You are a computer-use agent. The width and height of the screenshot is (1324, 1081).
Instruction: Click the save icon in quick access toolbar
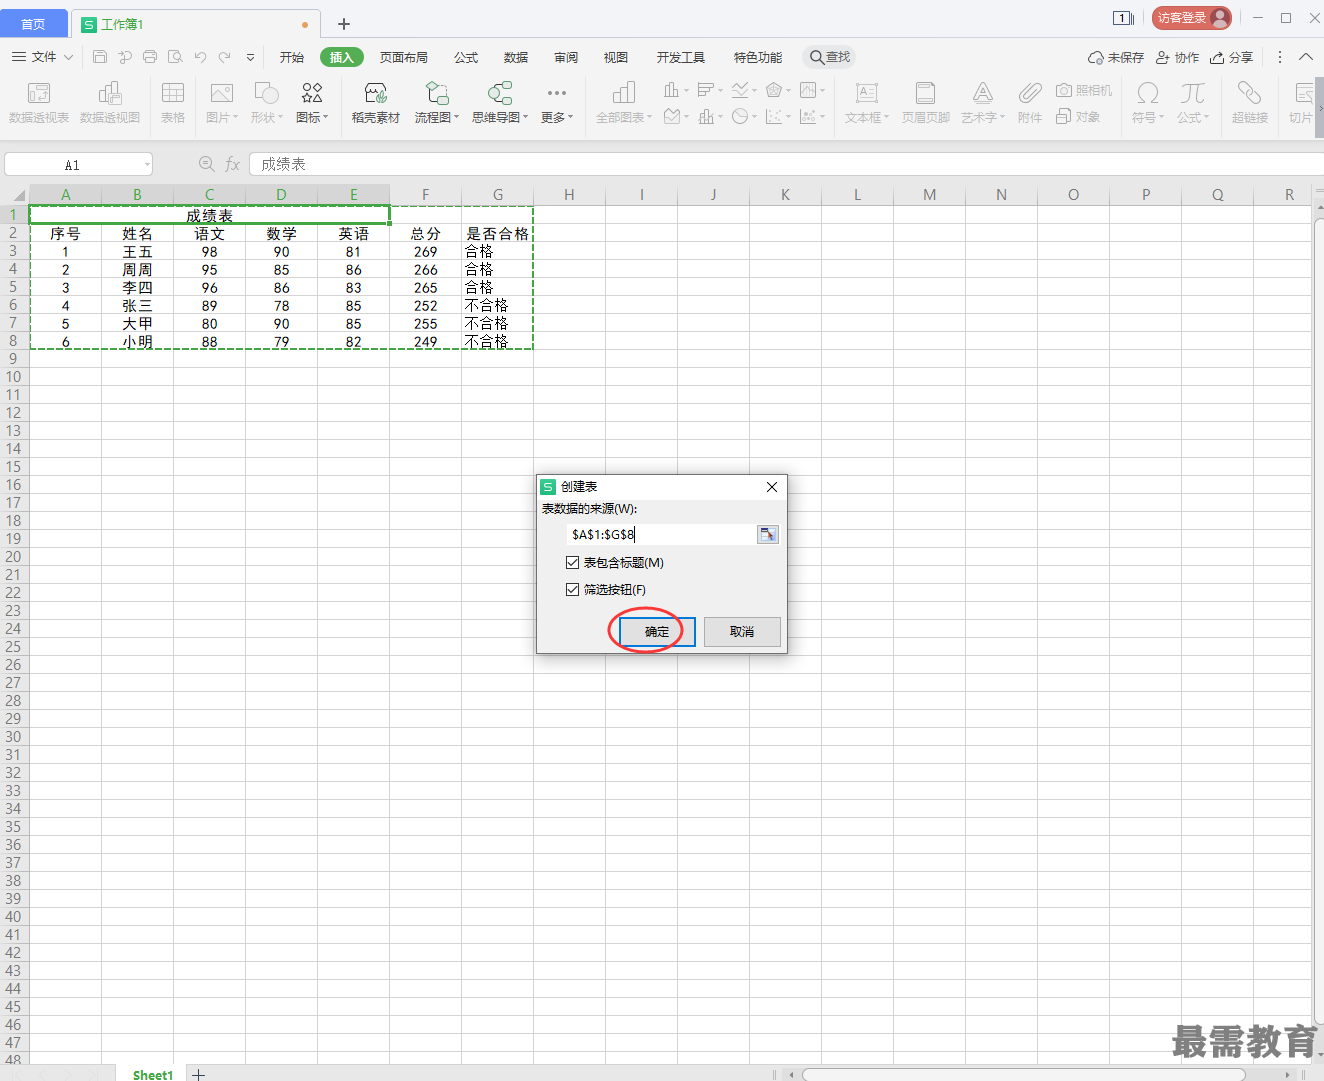[x=100, y=57]
